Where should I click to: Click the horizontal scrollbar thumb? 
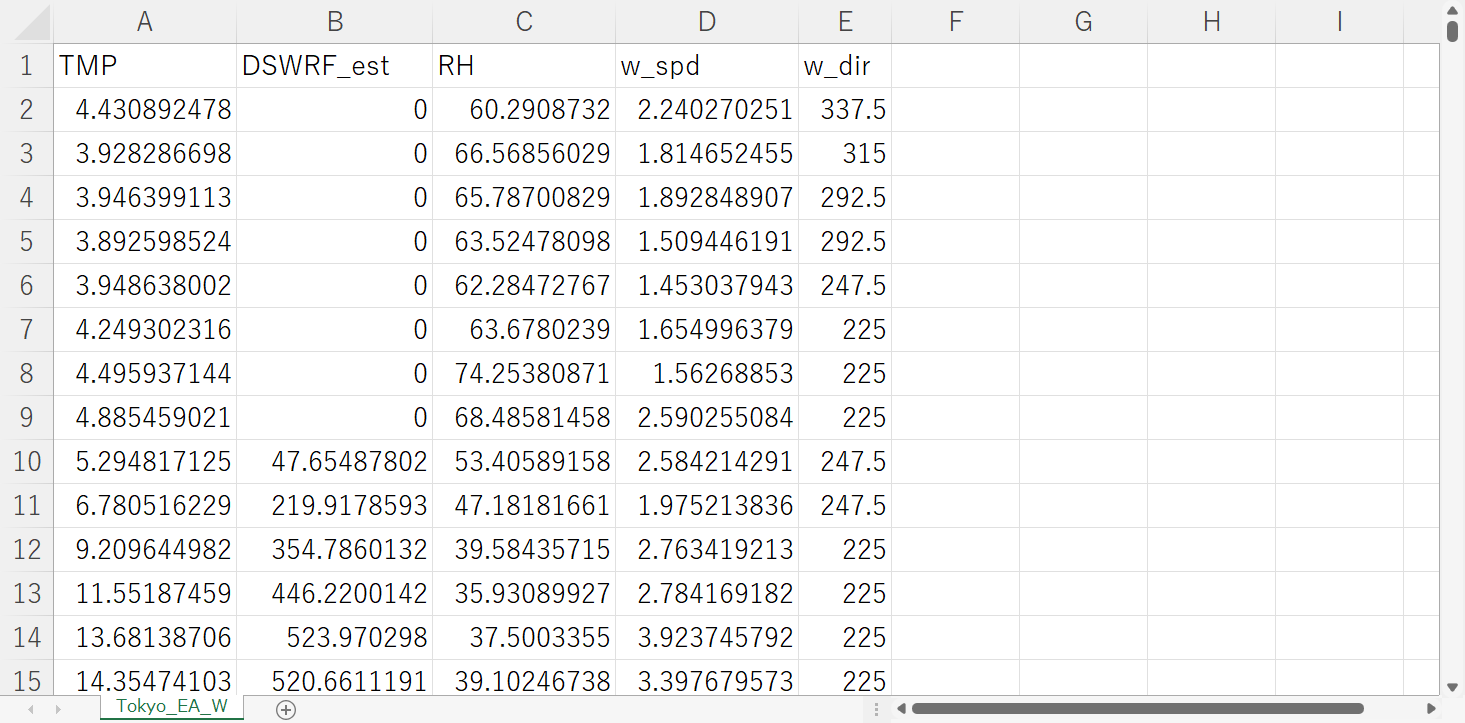coord(1137,709)
